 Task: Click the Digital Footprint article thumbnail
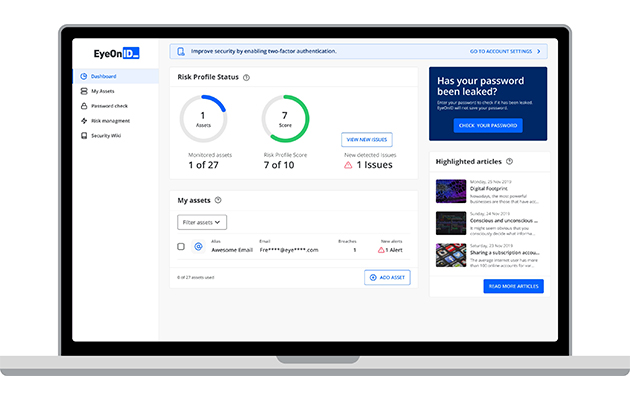pyautogui.click(x=451, y=191)
